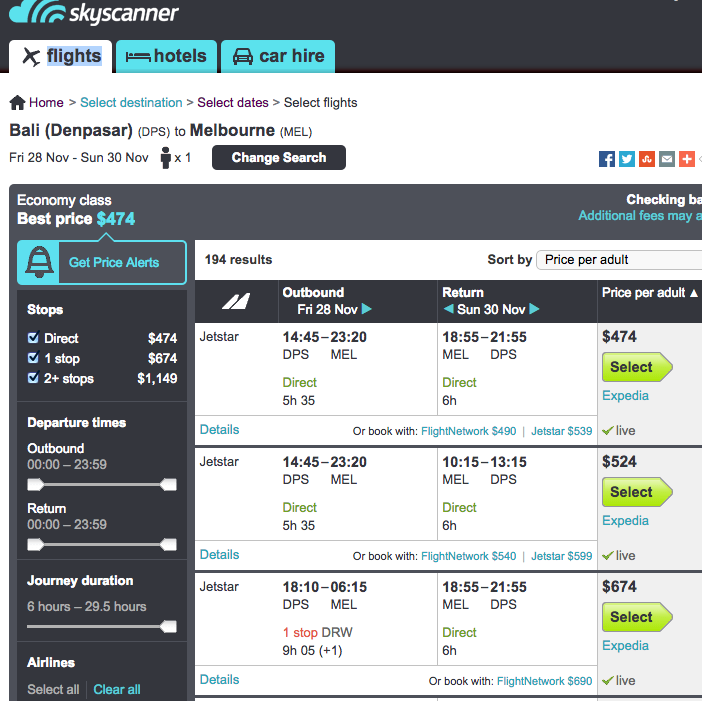Click Clear all airlines
The width and height of the screenshot is (702, 701).
(117, 689)
